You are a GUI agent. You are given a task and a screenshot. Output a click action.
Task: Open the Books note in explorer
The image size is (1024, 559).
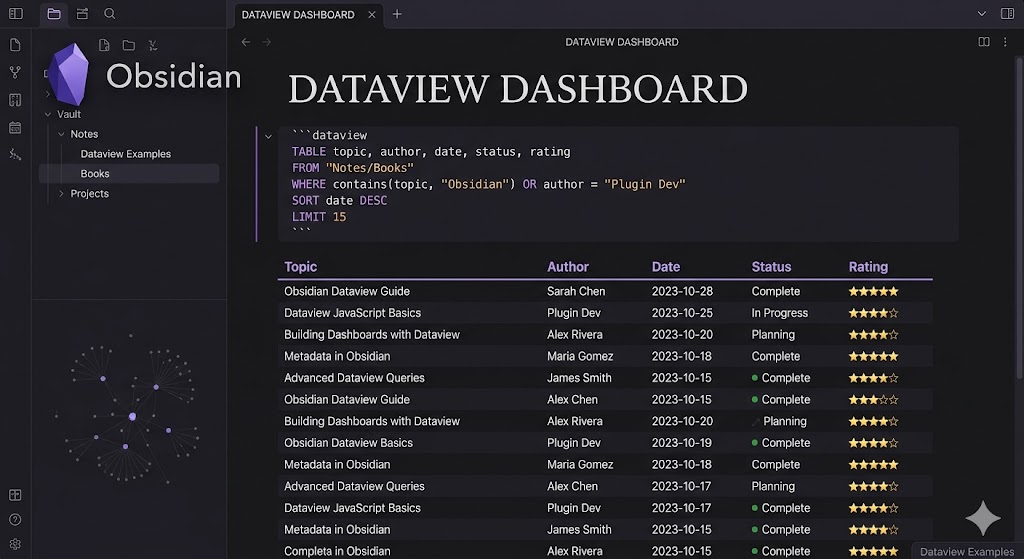pos(95,174)
